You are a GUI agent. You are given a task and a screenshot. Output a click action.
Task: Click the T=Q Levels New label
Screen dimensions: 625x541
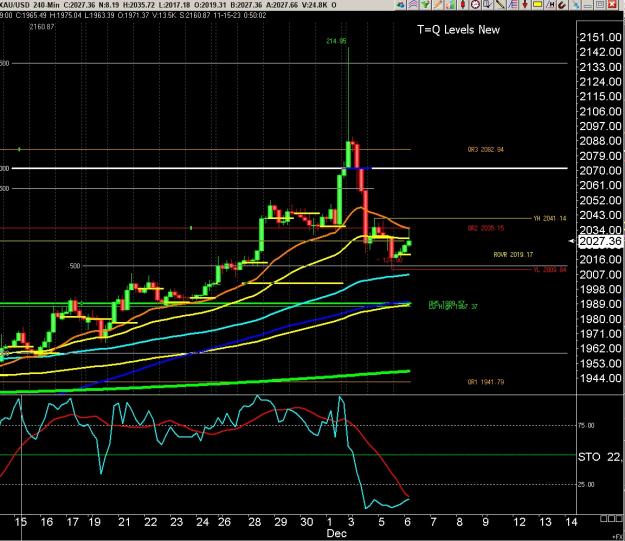(458, 30)
